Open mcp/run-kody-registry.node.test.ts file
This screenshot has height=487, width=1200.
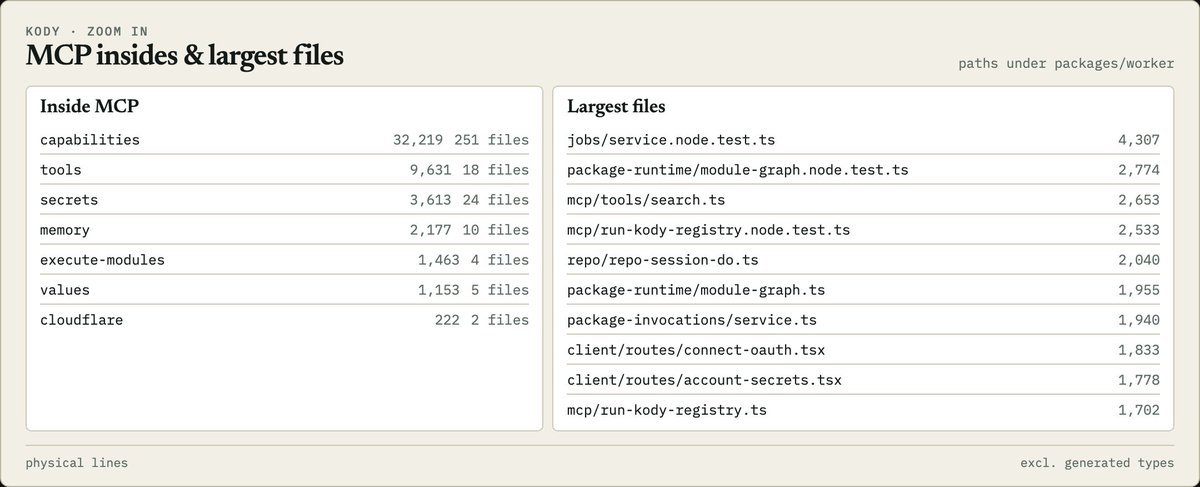[863, 230]
